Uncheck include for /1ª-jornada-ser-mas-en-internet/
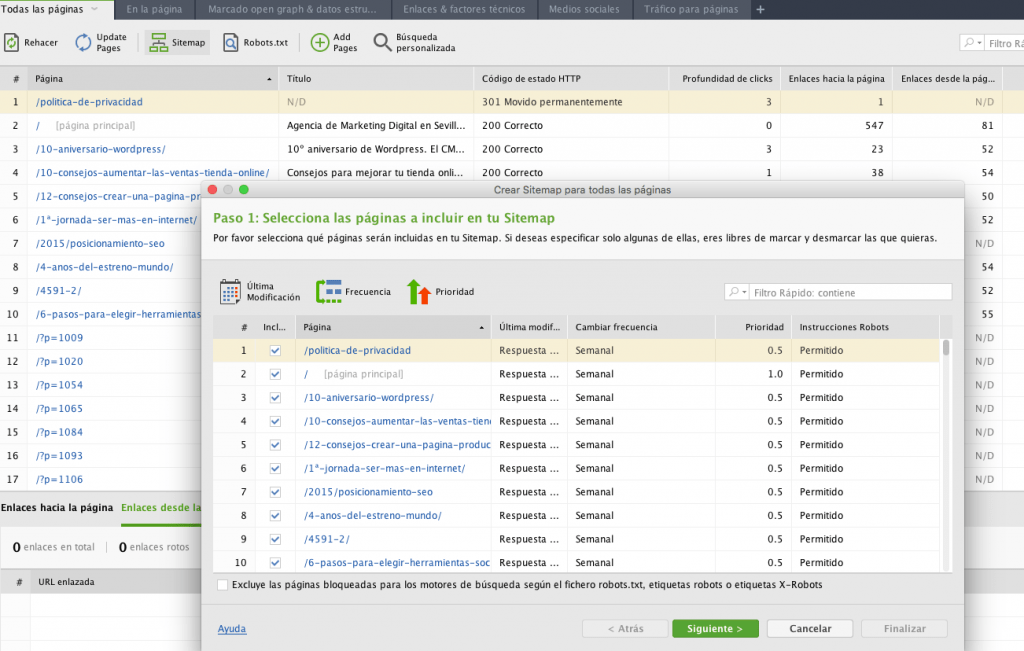Image resolution: width=1024 pixels, height=651 pixels. pyautogui.click(x=275, y=468)
